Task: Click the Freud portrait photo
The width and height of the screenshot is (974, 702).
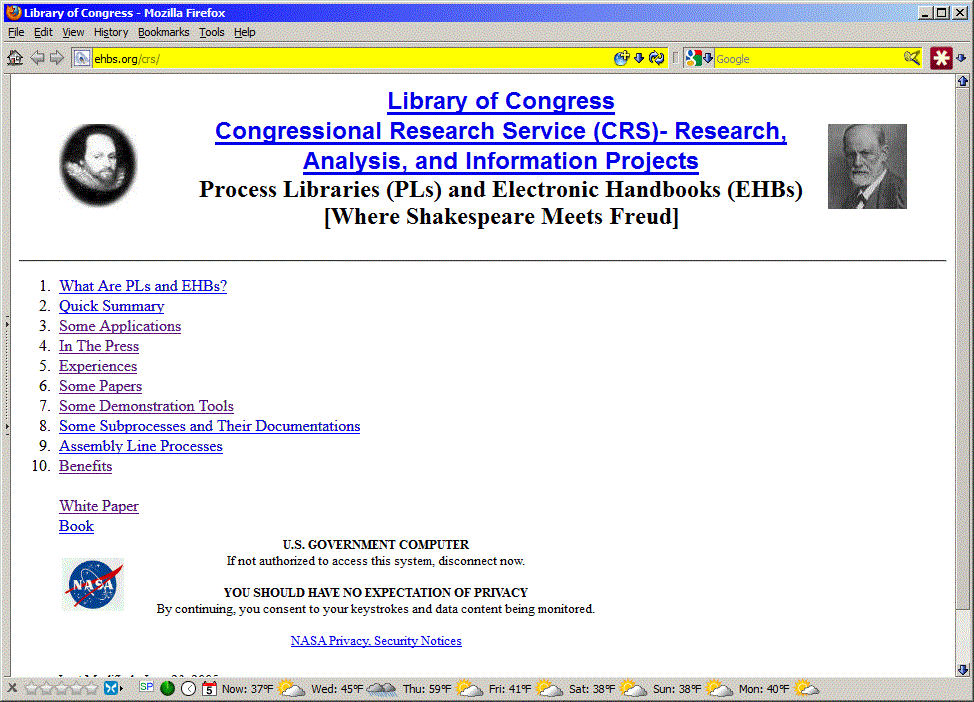Action: 867,166
